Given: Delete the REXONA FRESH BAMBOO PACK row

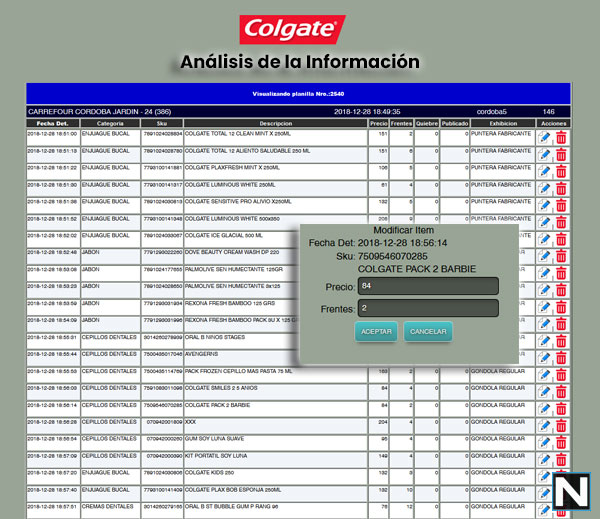Looking at the screenshot, I should click(x=561, y=324).
